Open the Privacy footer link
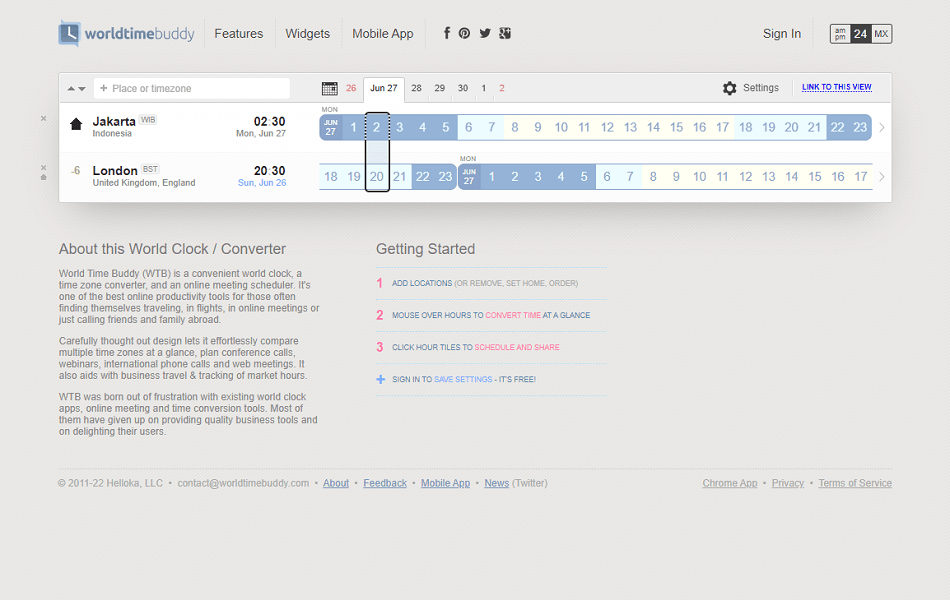950x600 pixels. click(788, 483)
